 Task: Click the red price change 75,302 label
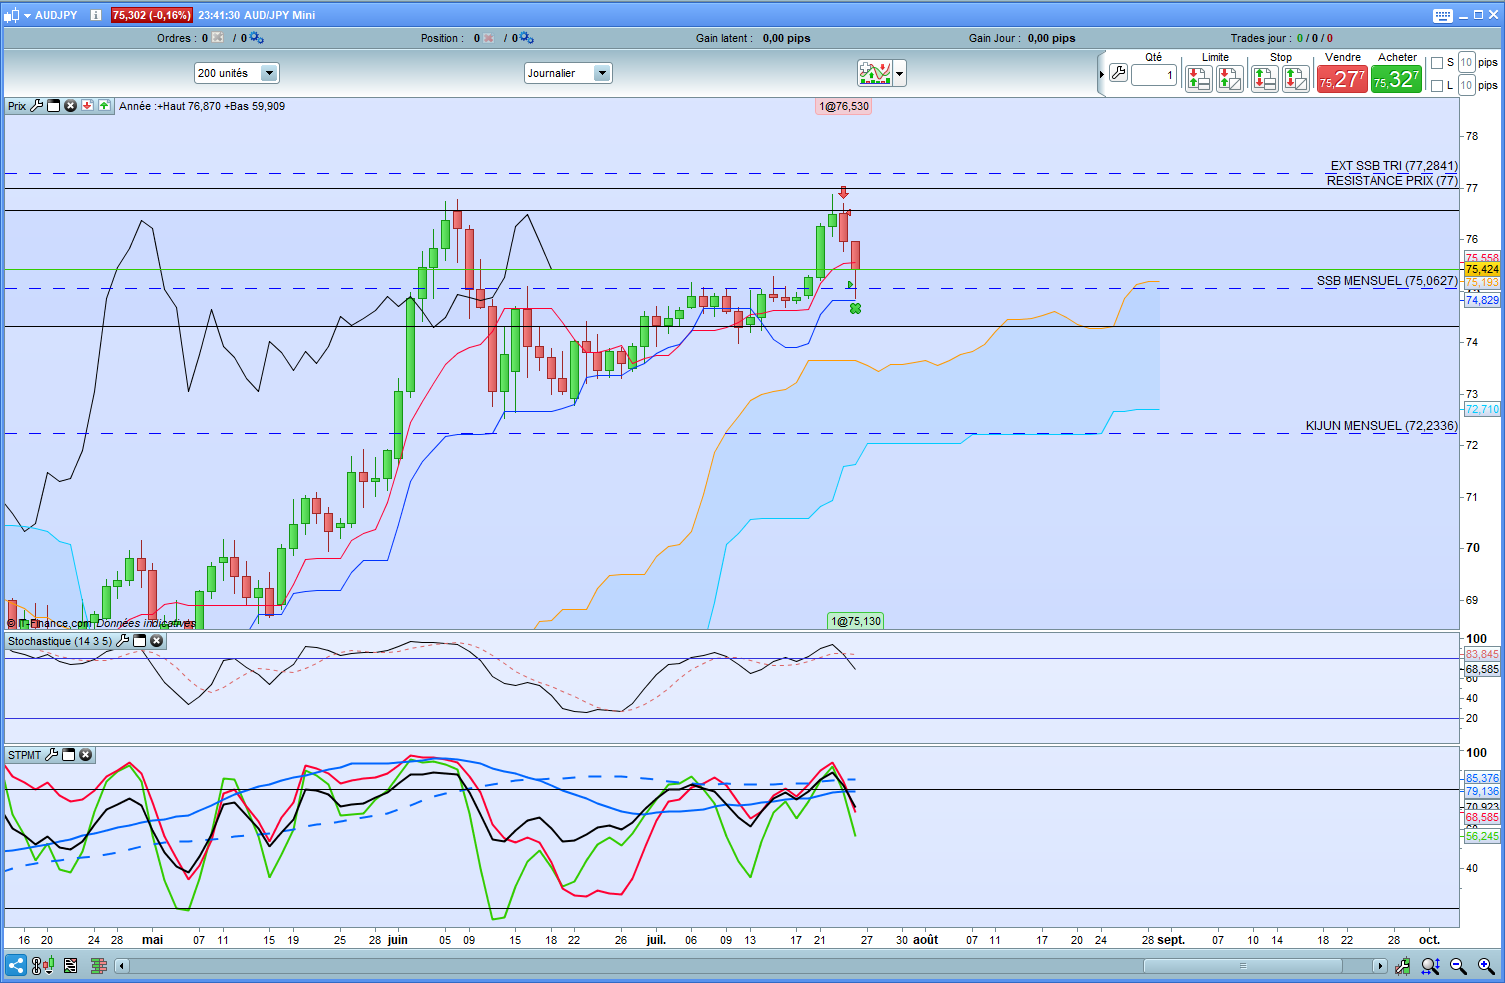(x=152, y=15)
